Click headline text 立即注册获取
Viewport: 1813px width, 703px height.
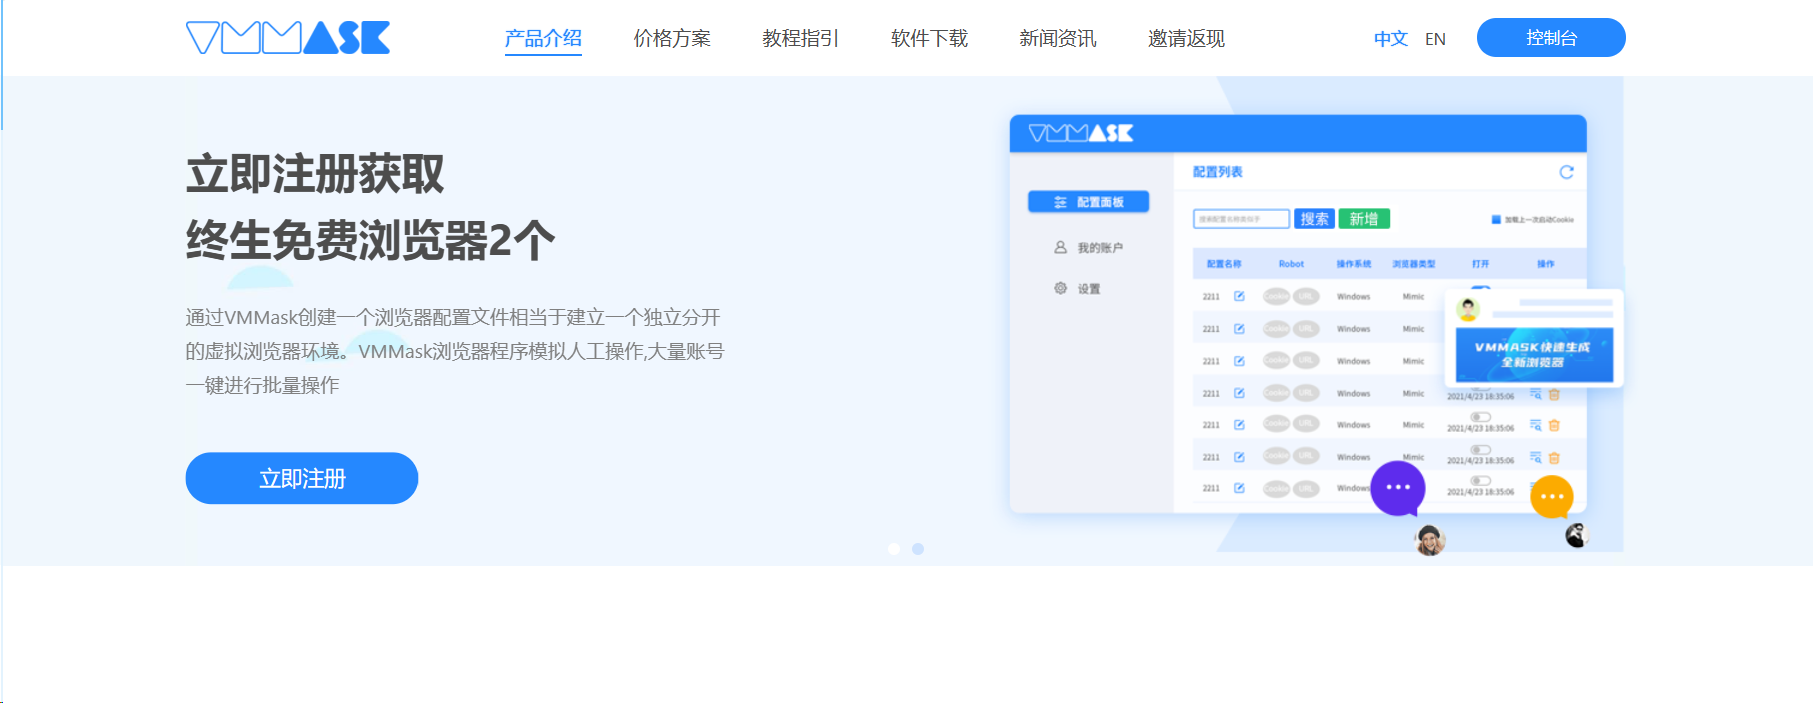click(x=315, y=174)
